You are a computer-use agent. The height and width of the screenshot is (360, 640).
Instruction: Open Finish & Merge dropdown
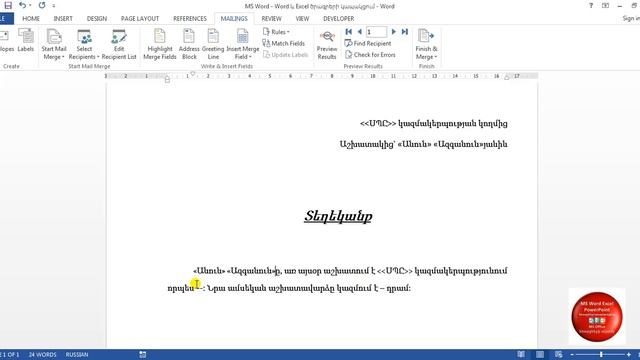(426, 44)
